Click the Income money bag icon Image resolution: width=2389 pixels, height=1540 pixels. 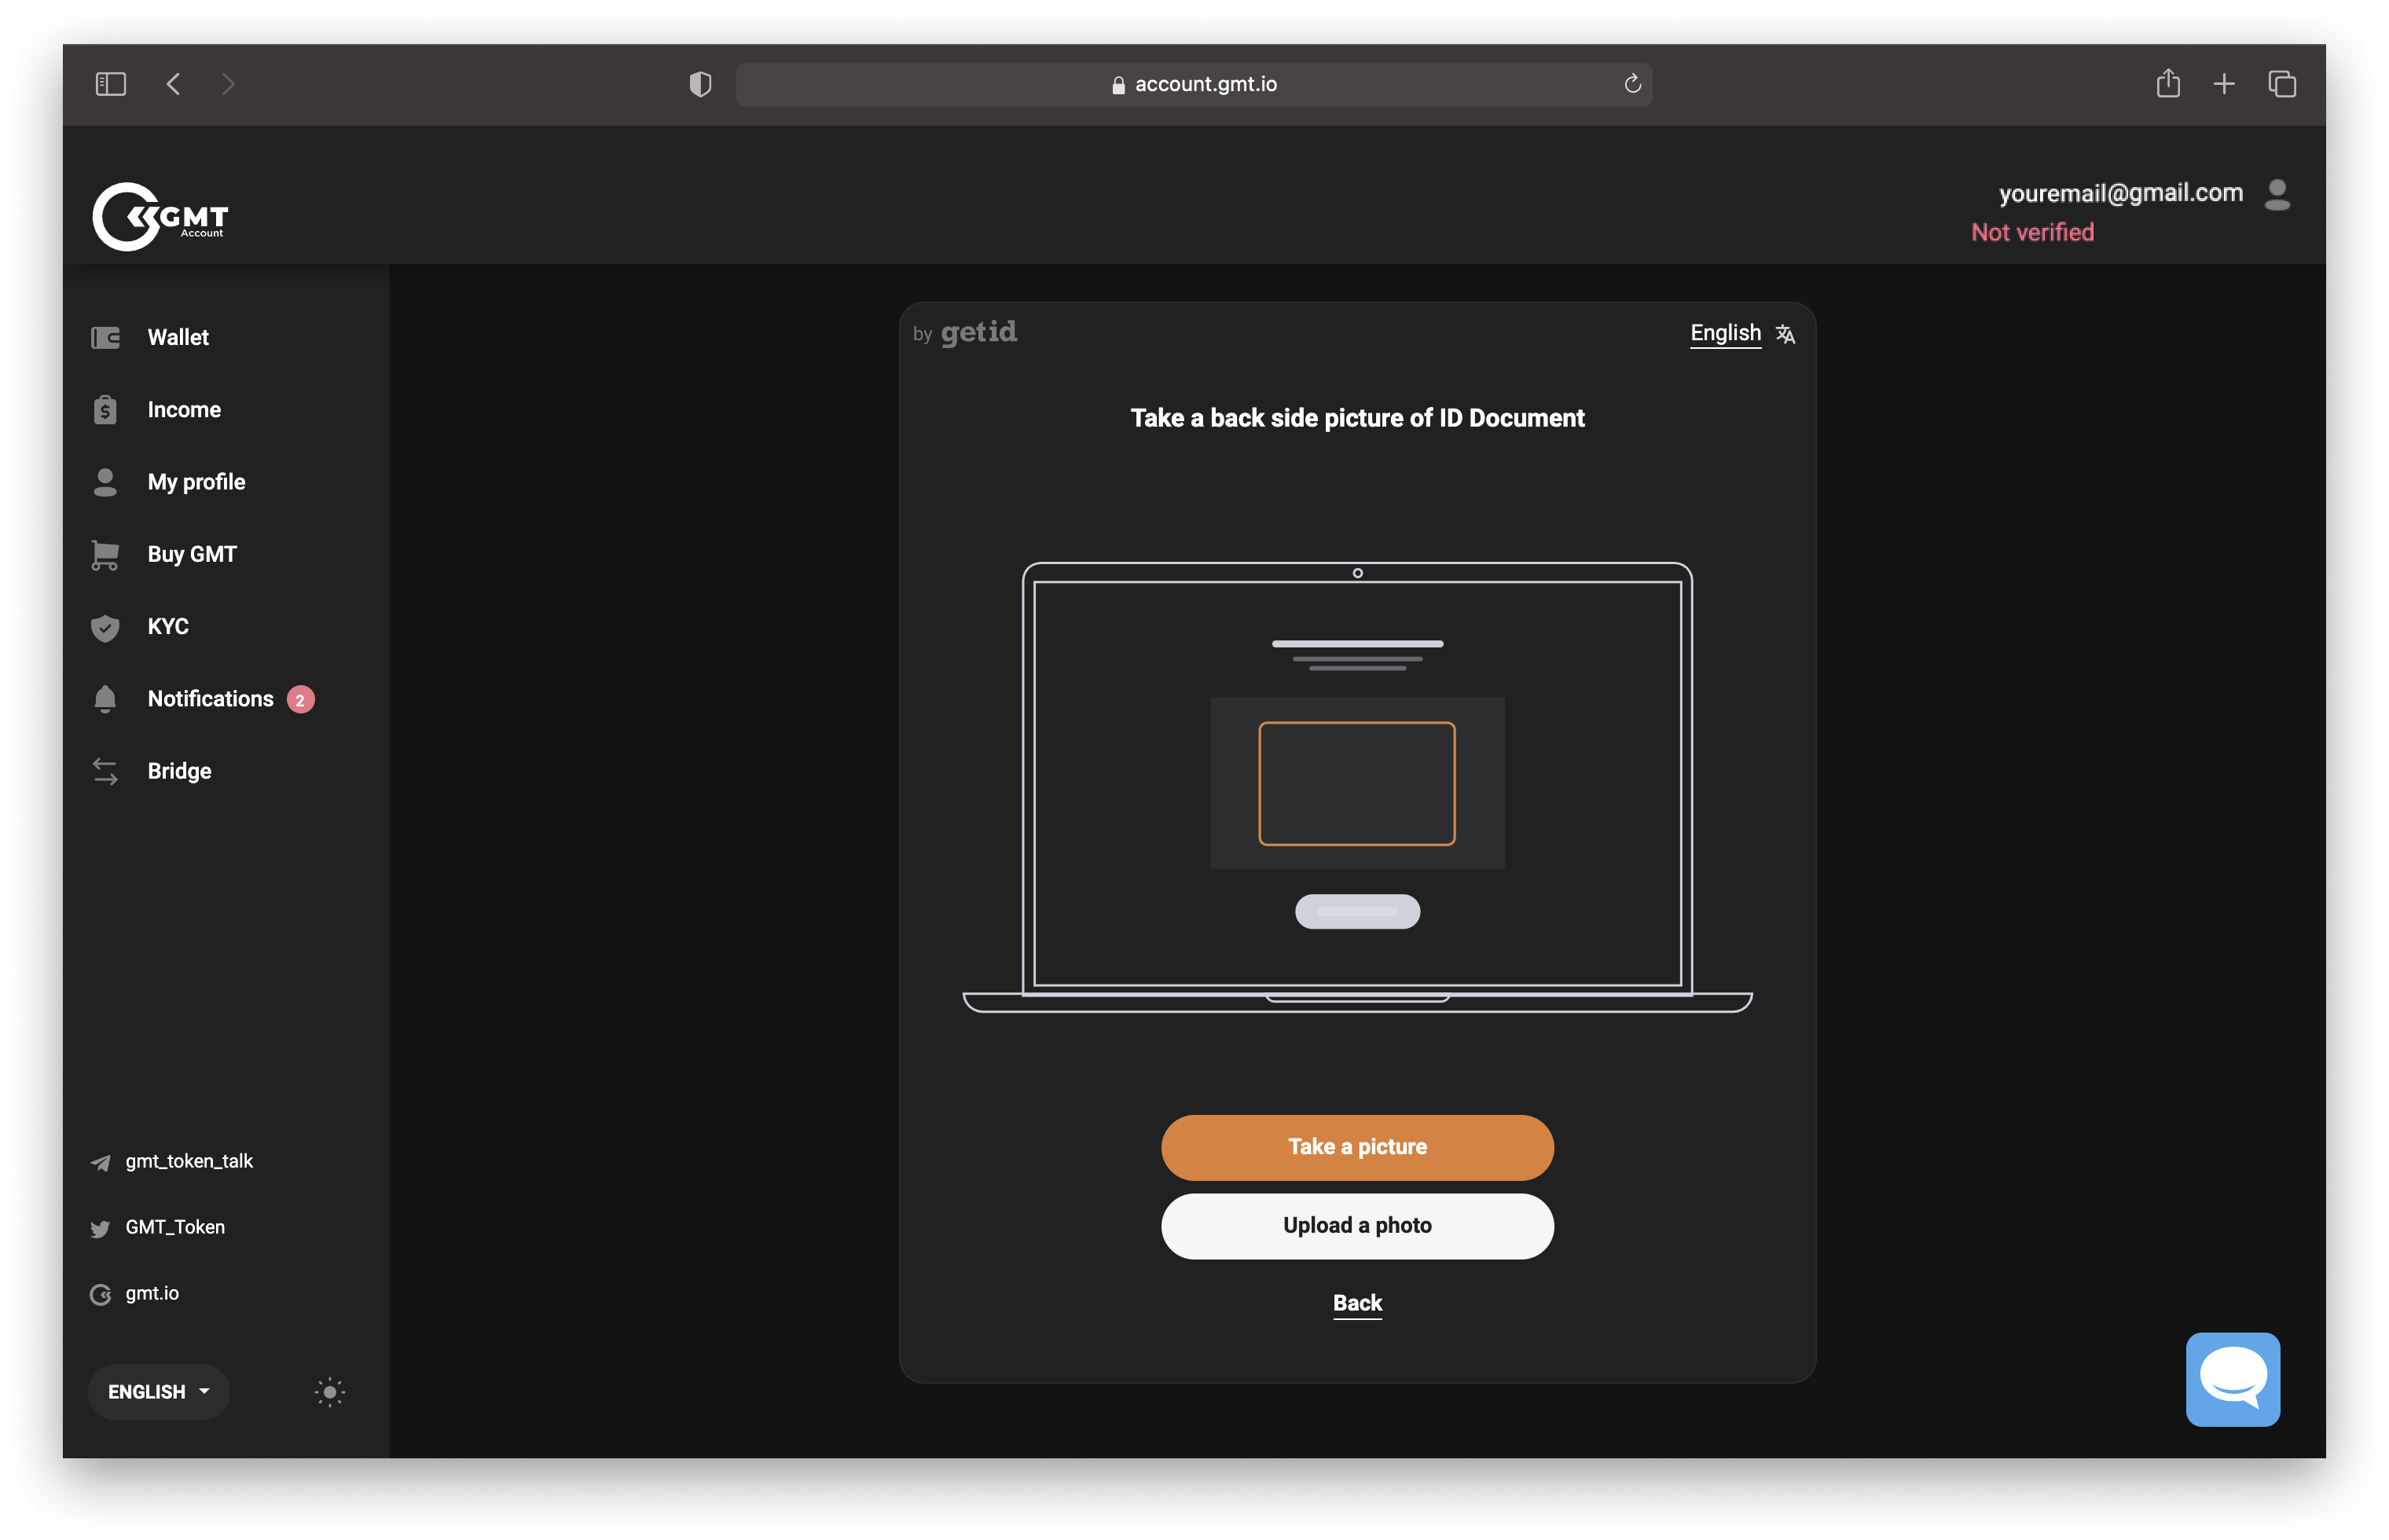tap(105, 410)
